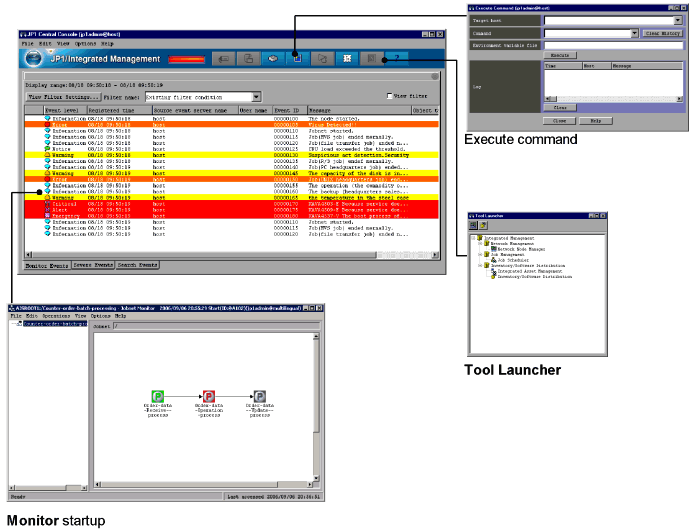Screen dimensions: 691x532
Task: Collapse Inventory/Software Distribution folder node
Action: point(480,265)
